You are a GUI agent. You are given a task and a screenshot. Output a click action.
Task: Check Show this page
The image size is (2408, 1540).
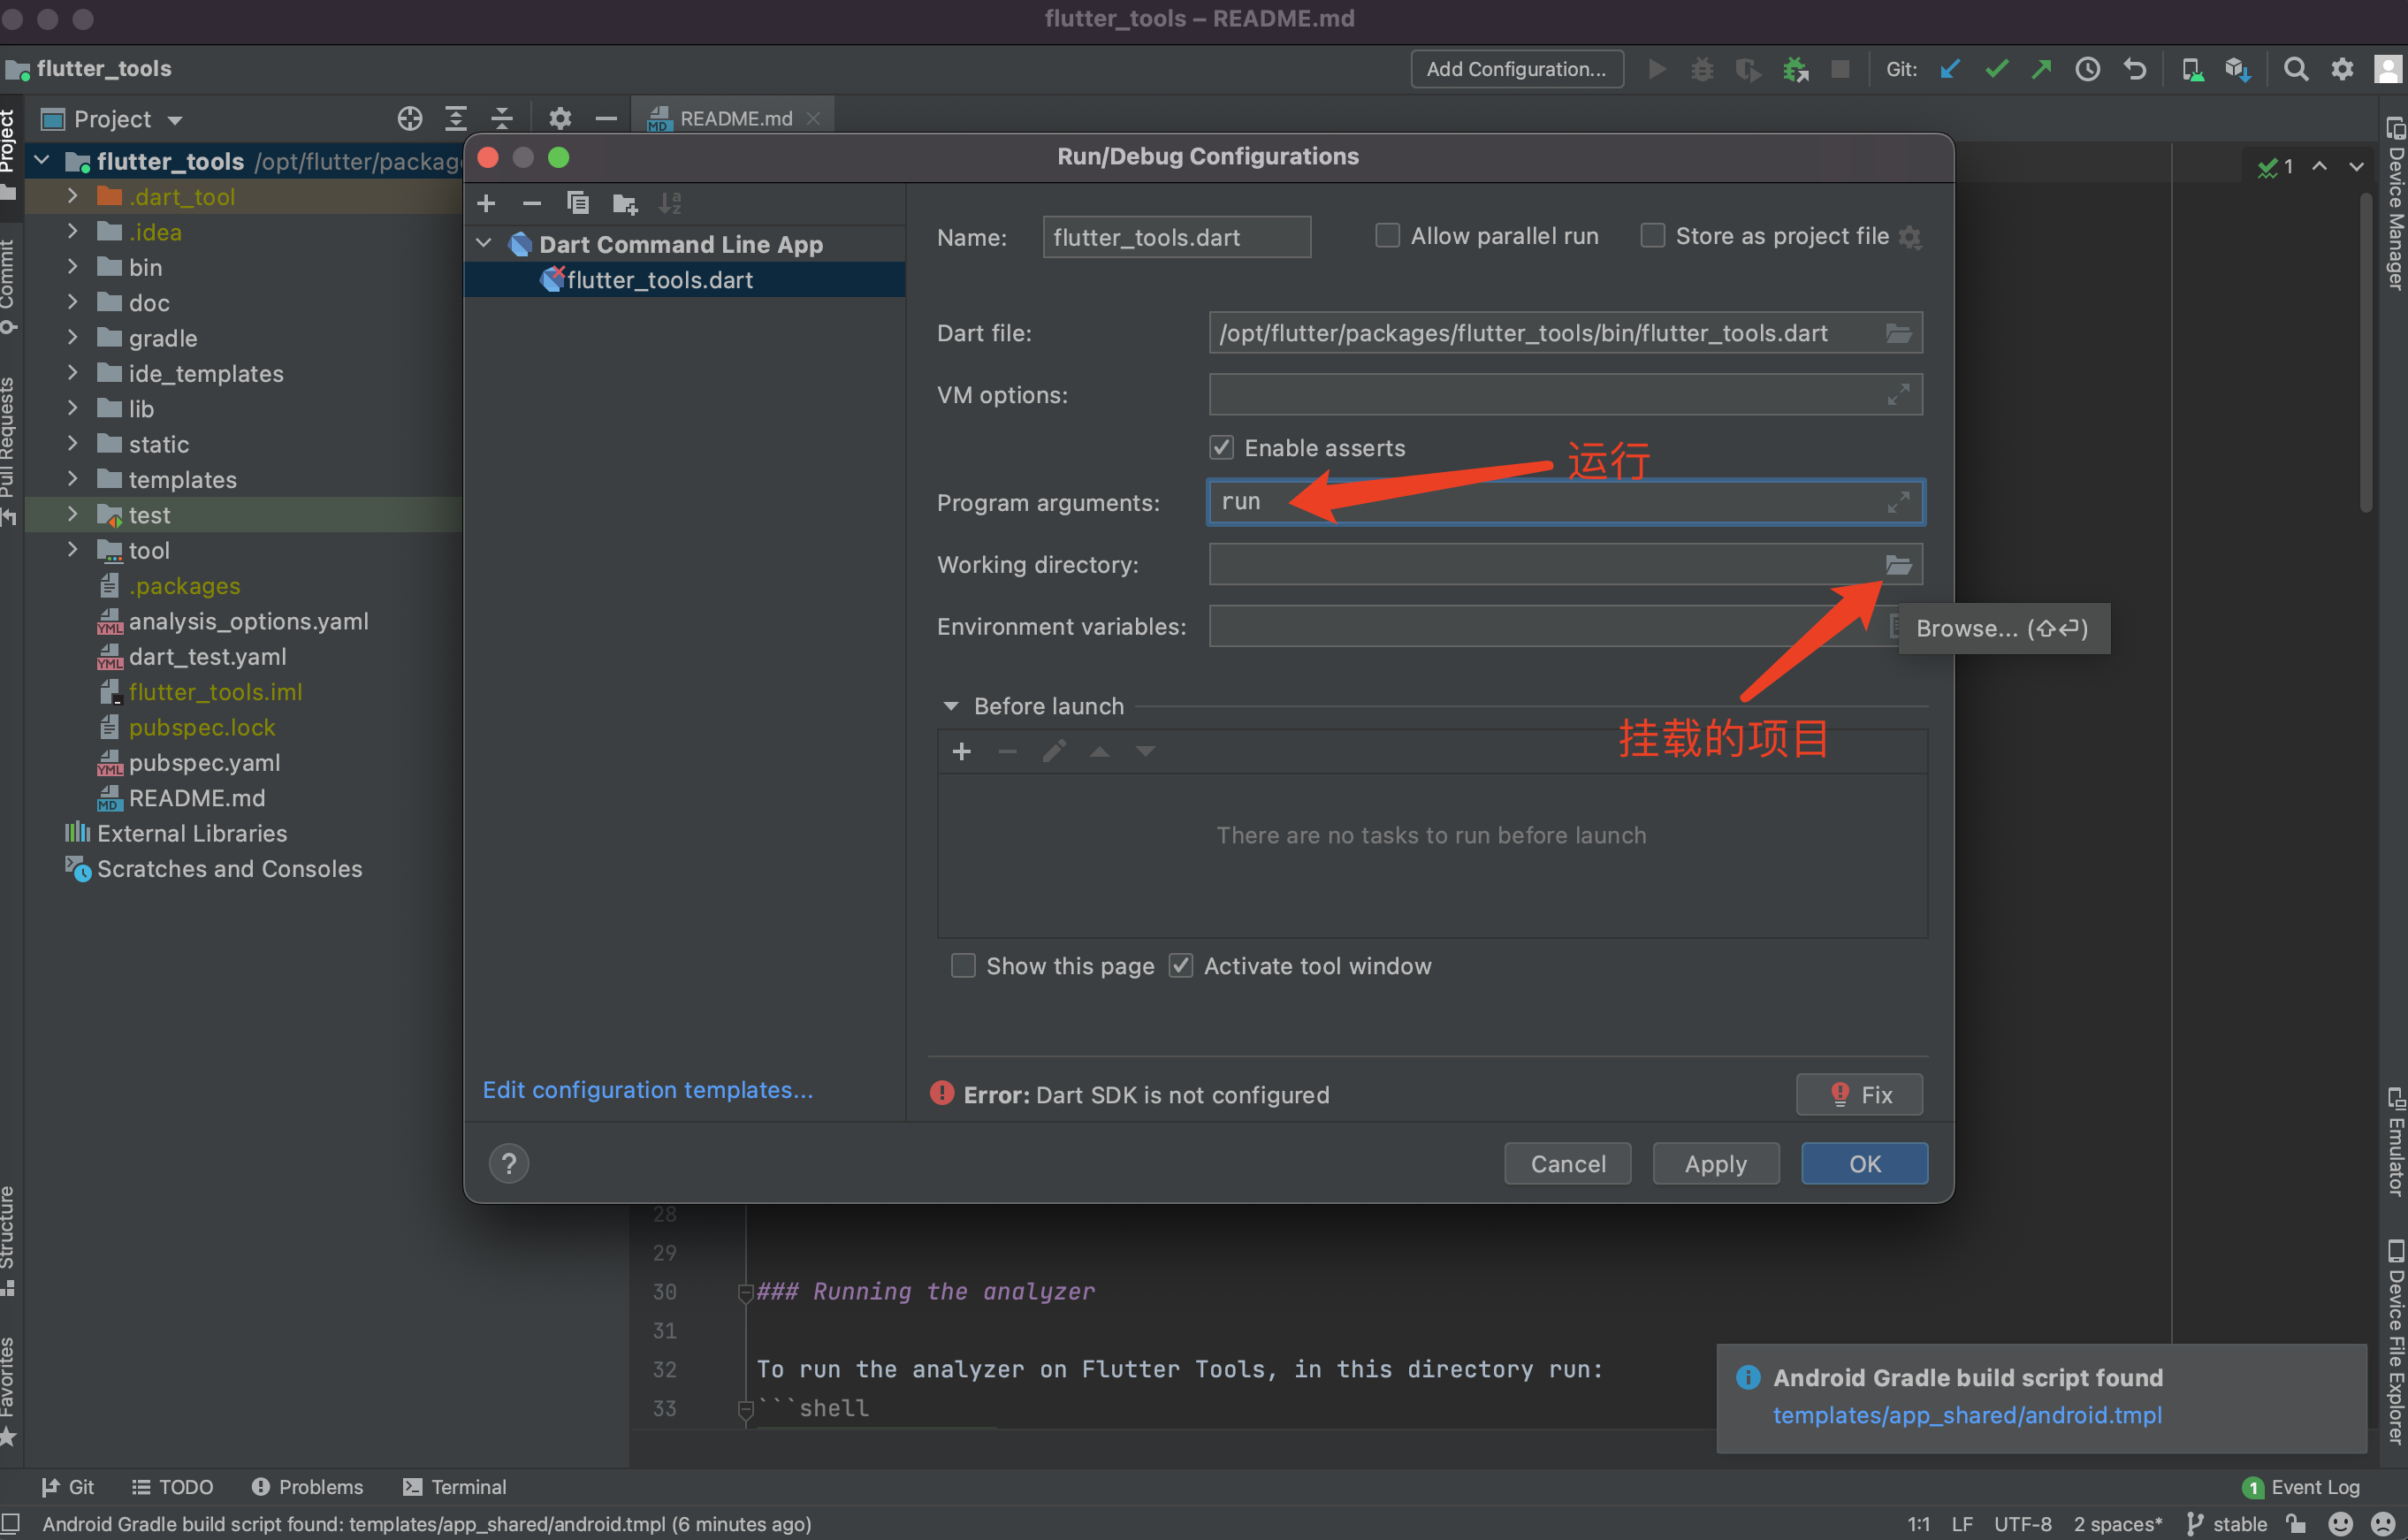pyautogui.click(x=963, y=966)
